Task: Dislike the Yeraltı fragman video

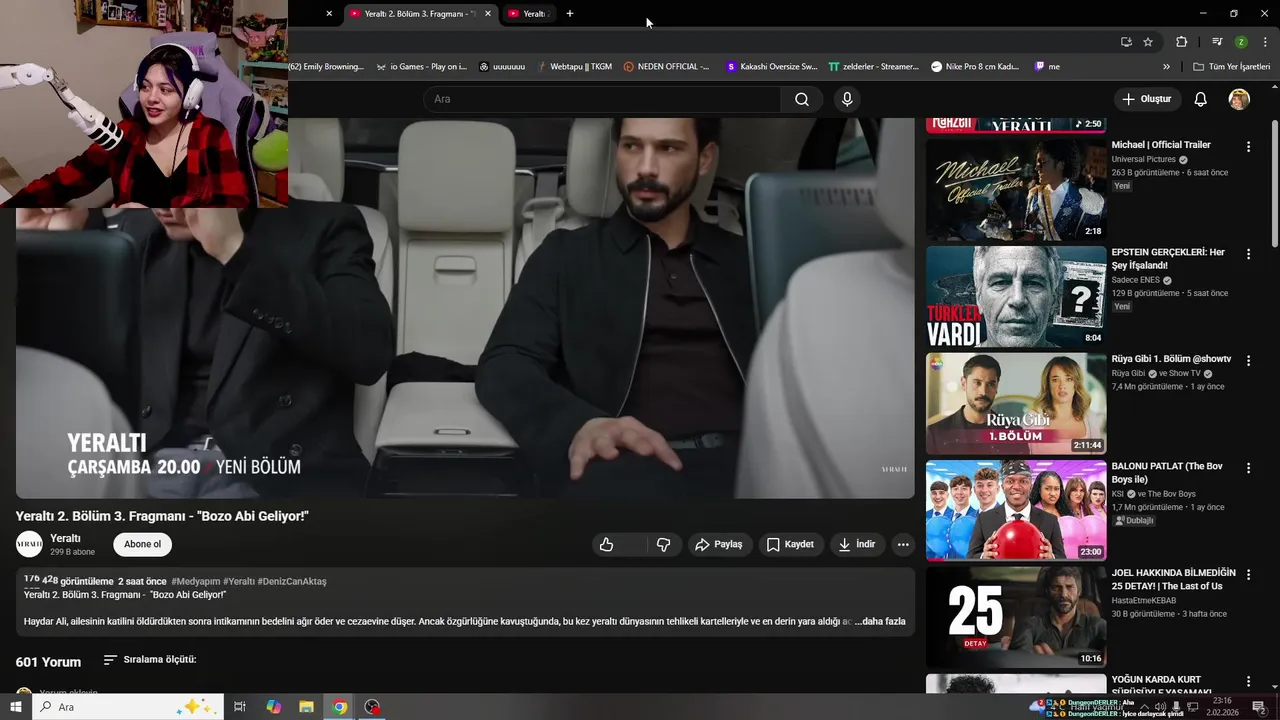Action: point(663,544)
